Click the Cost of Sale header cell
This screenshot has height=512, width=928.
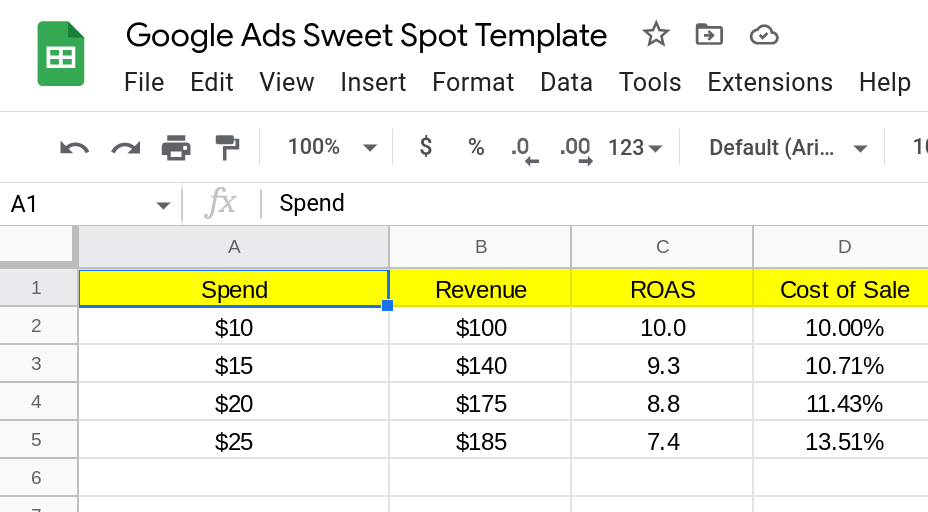click(x=841, y=289)
